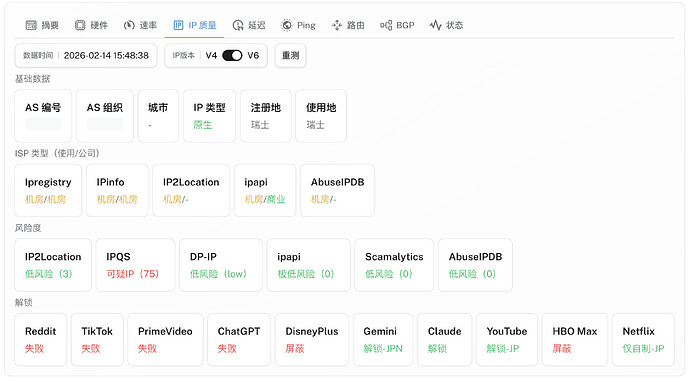Click the 风险度 section heading
Viewport: 690px width, 382px height.
[x=28, y=228]
